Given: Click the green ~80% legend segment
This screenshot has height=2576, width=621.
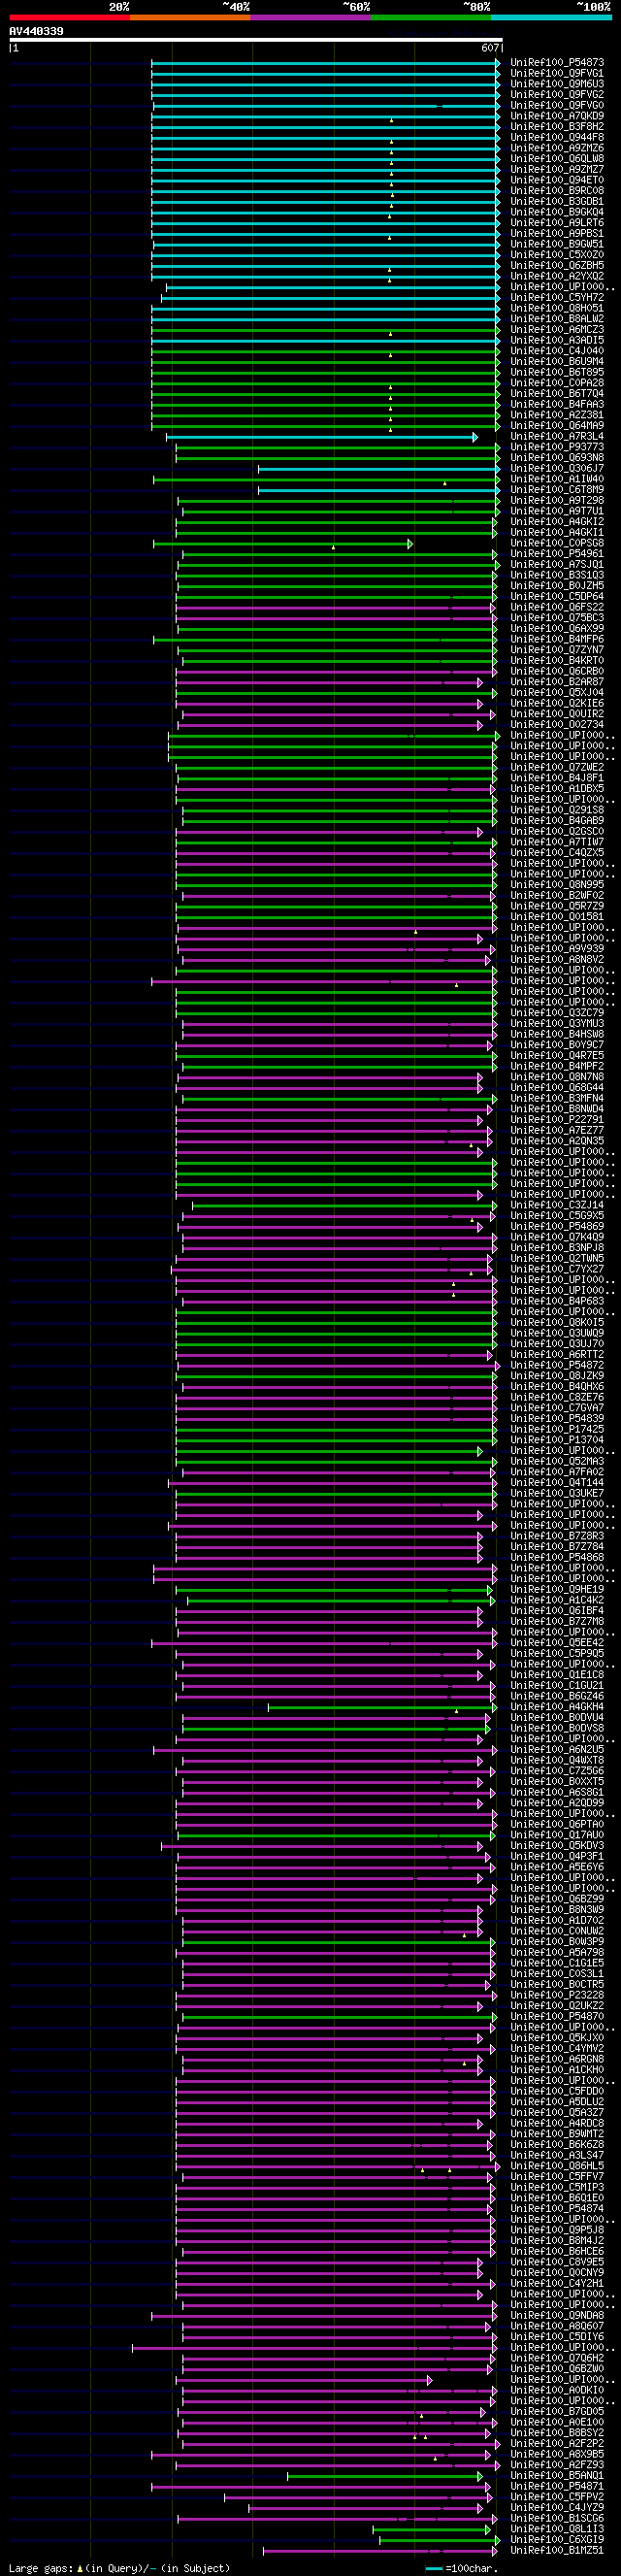Looking at the screenshot, I should (430, 17).
